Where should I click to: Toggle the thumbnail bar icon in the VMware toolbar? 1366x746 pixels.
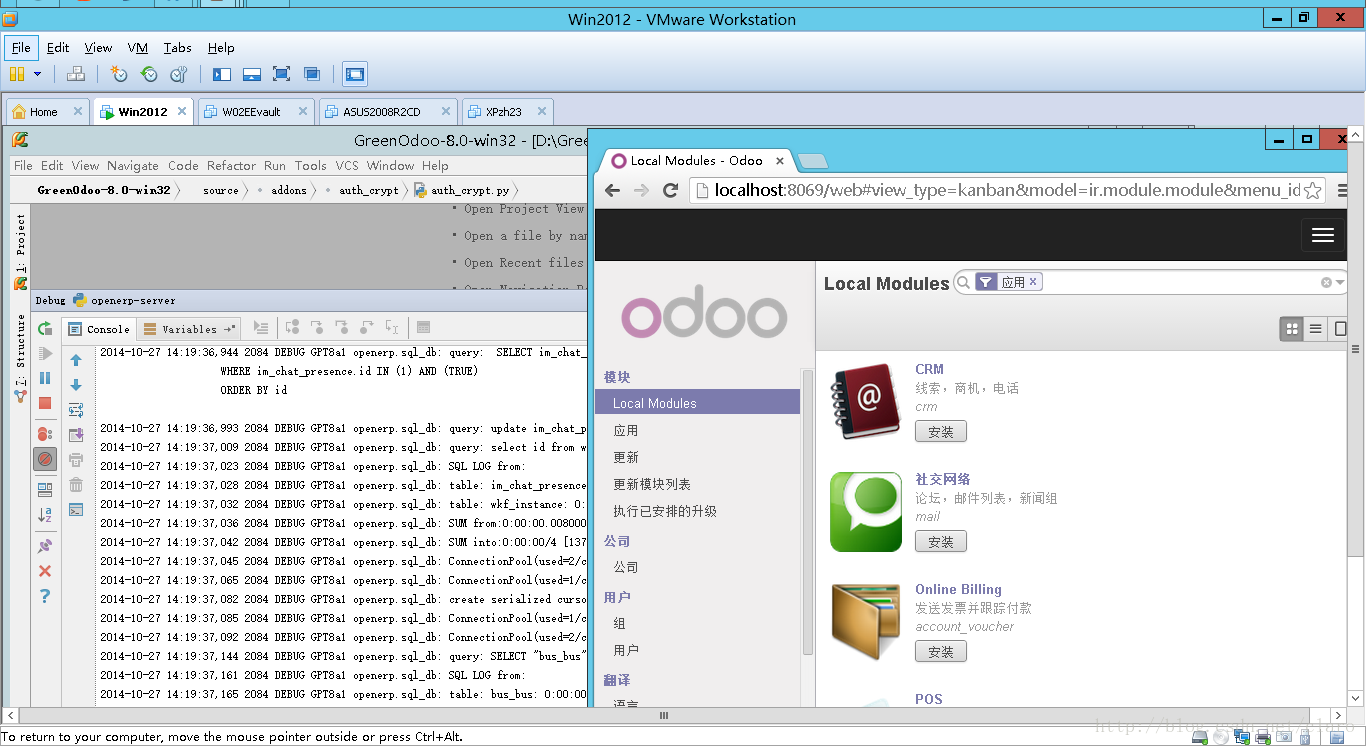(x=252, y=74)
